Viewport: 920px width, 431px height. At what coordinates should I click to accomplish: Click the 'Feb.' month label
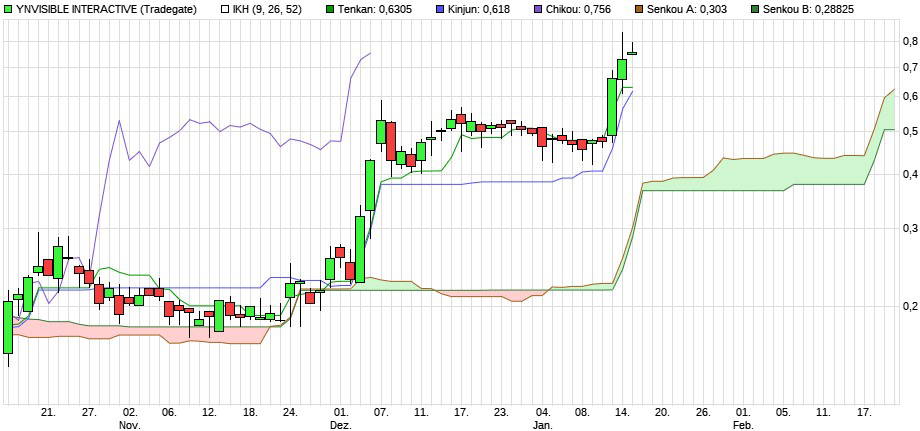(743, 425)
